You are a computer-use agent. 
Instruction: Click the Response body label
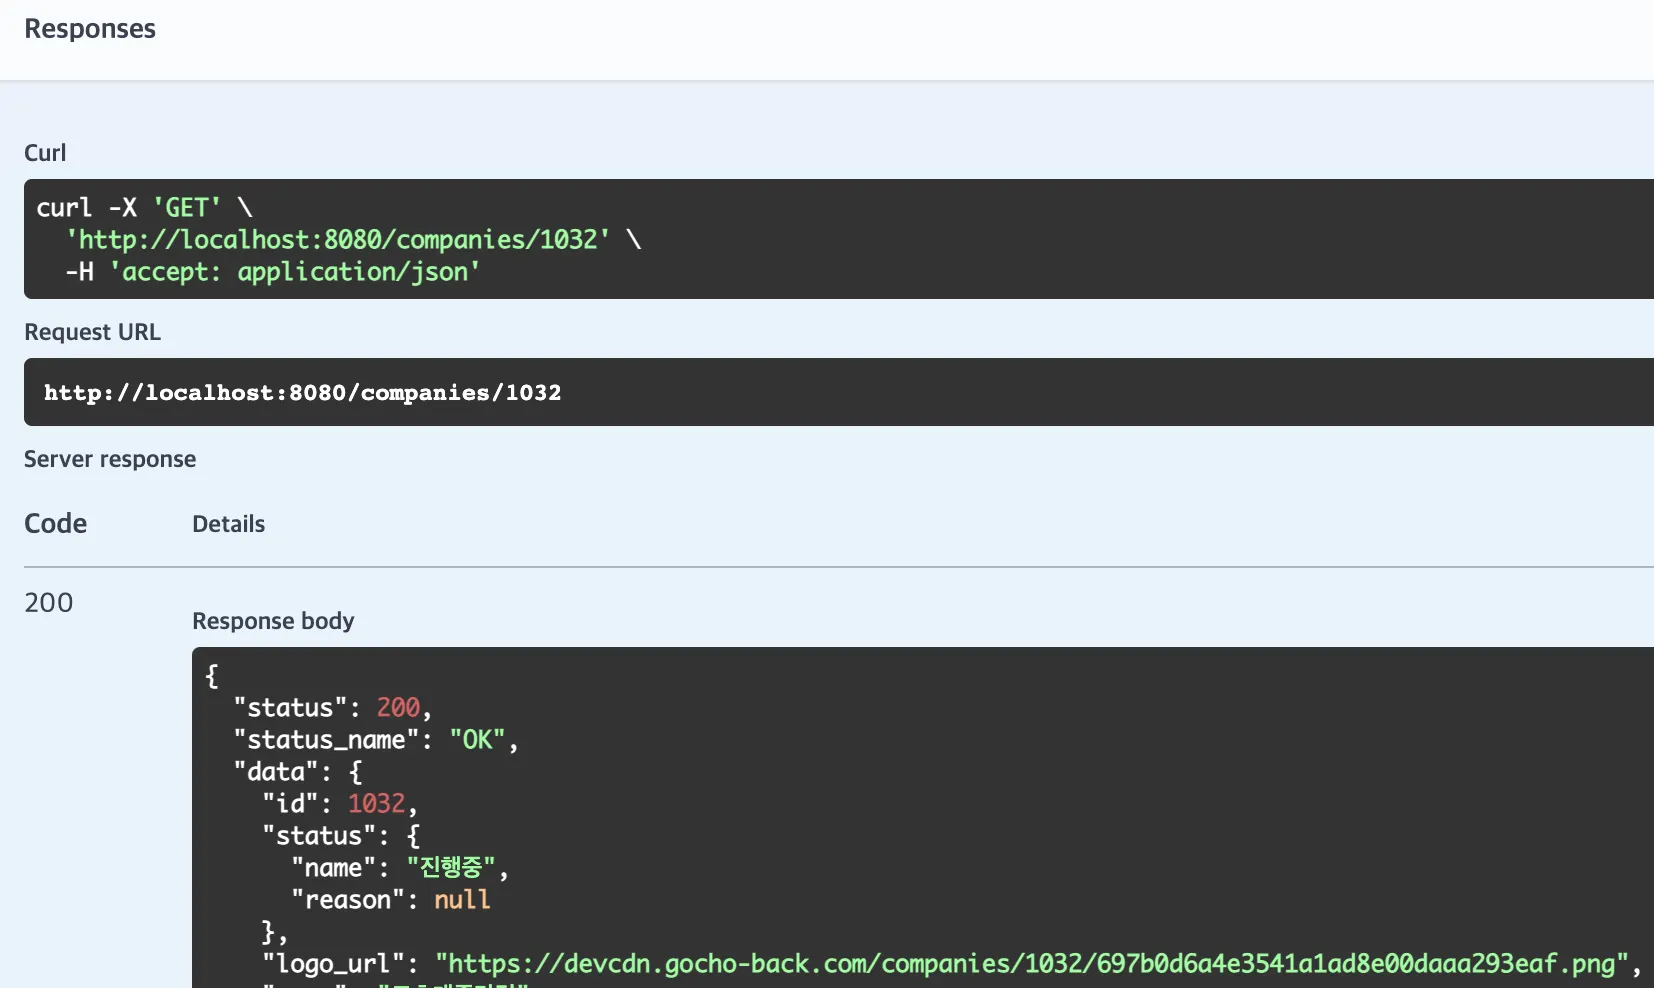point(273,621)
